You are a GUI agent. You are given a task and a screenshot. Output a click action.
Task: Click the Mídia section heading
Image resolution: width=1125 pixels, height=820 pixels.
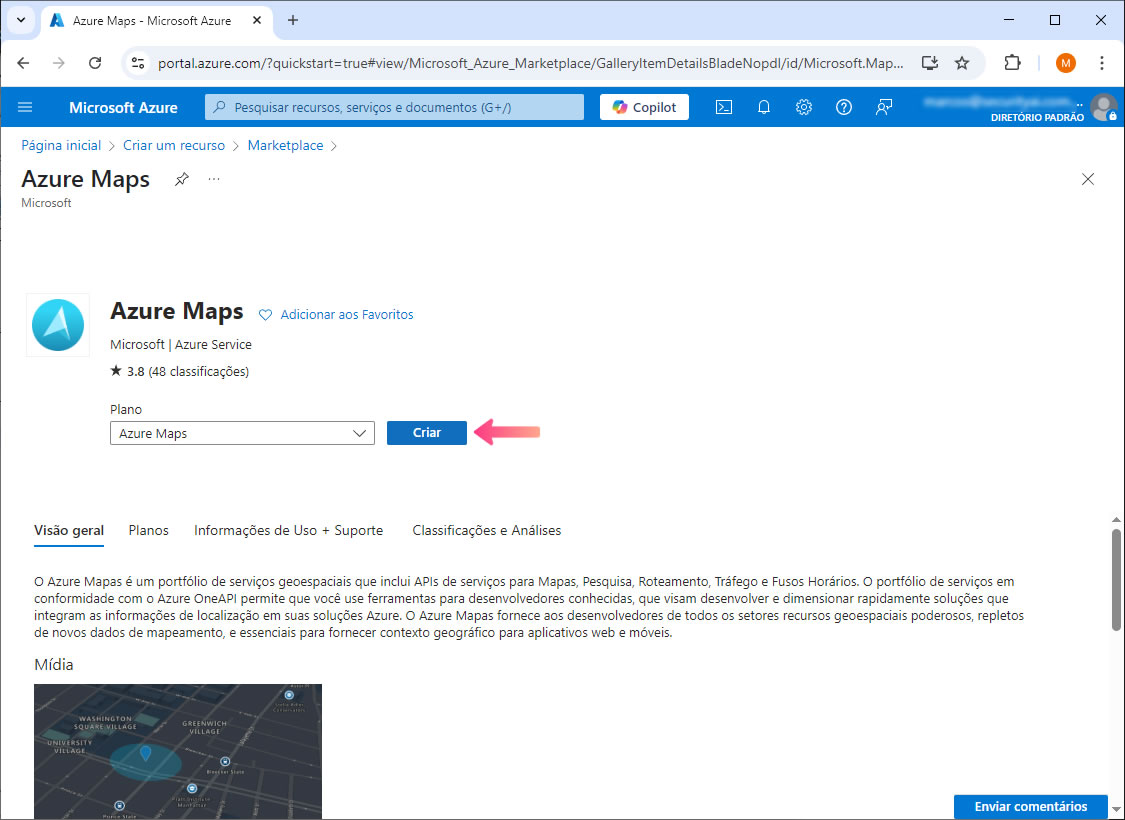click(54, 665)
